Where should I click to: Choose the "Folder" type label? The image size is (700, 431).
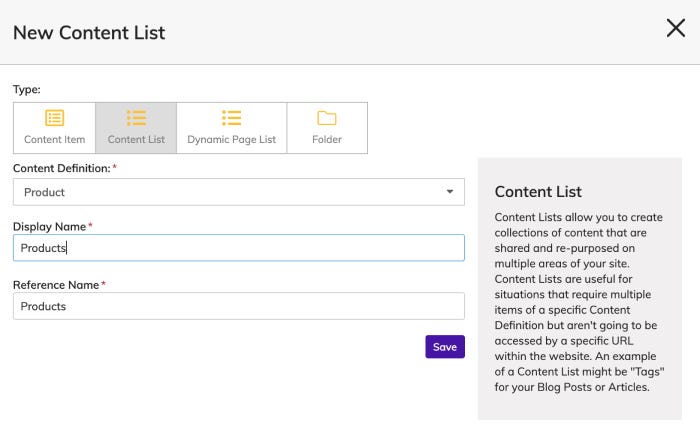click(327, 140)
